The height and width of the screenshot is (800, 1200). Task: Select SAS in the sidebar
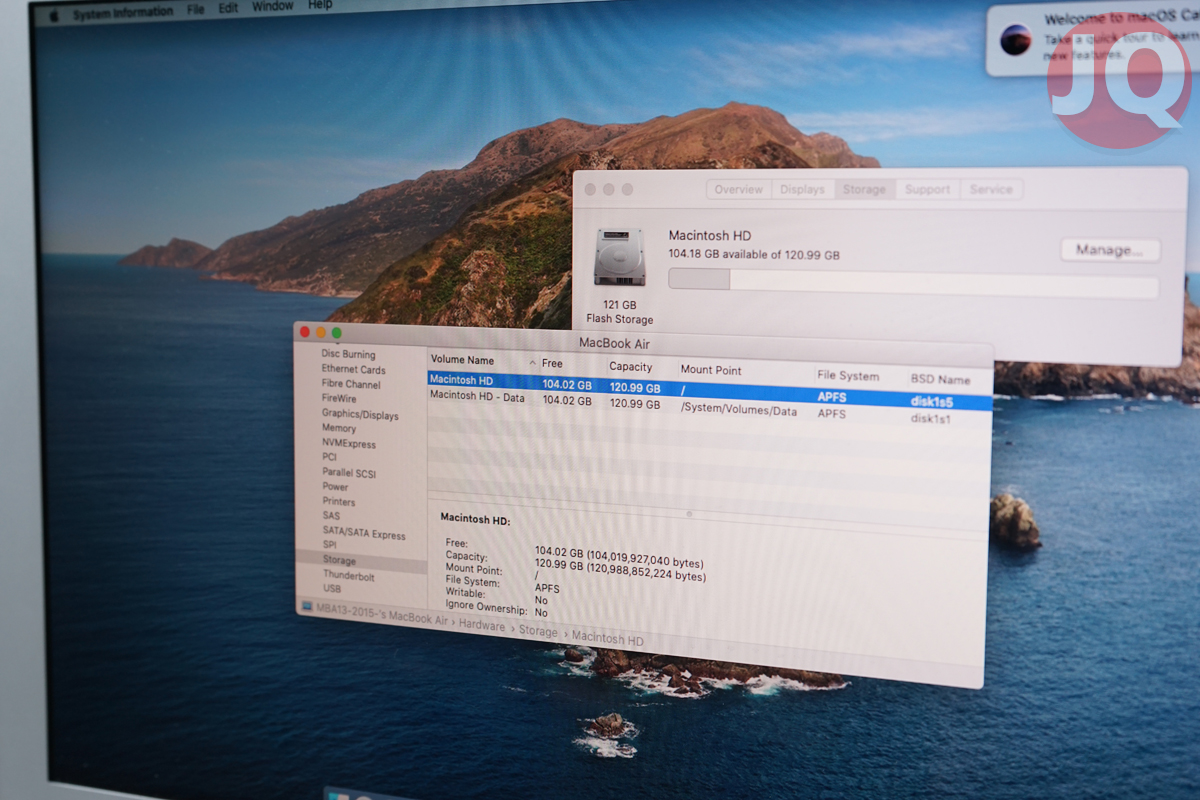[x=331, y=516]
